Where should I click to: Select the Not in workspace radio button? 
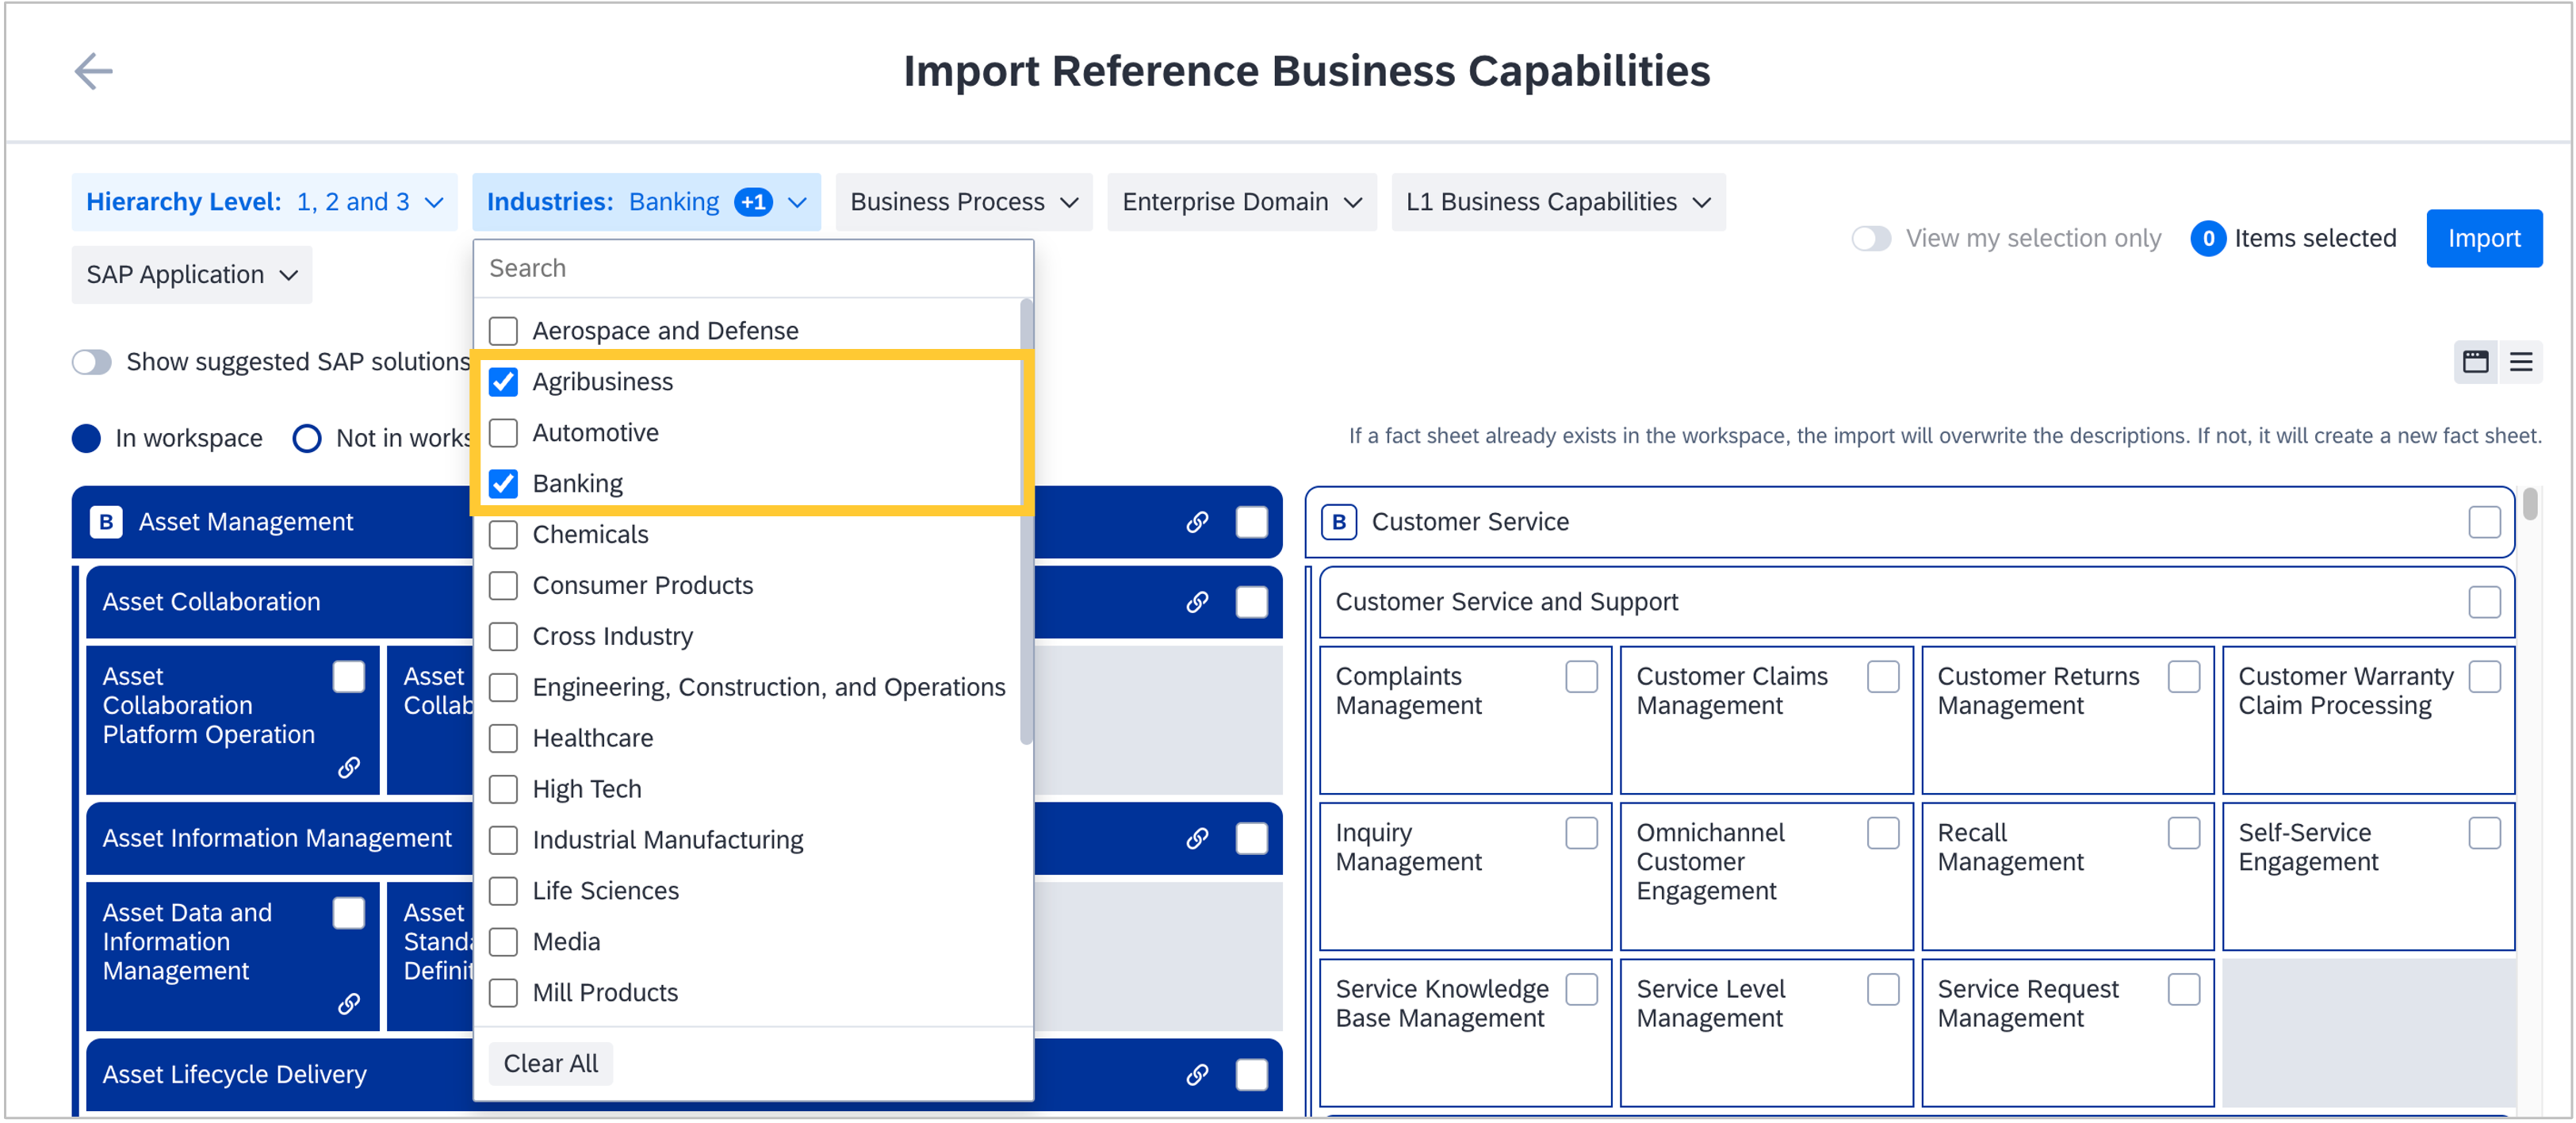click(x=307, y=438)
